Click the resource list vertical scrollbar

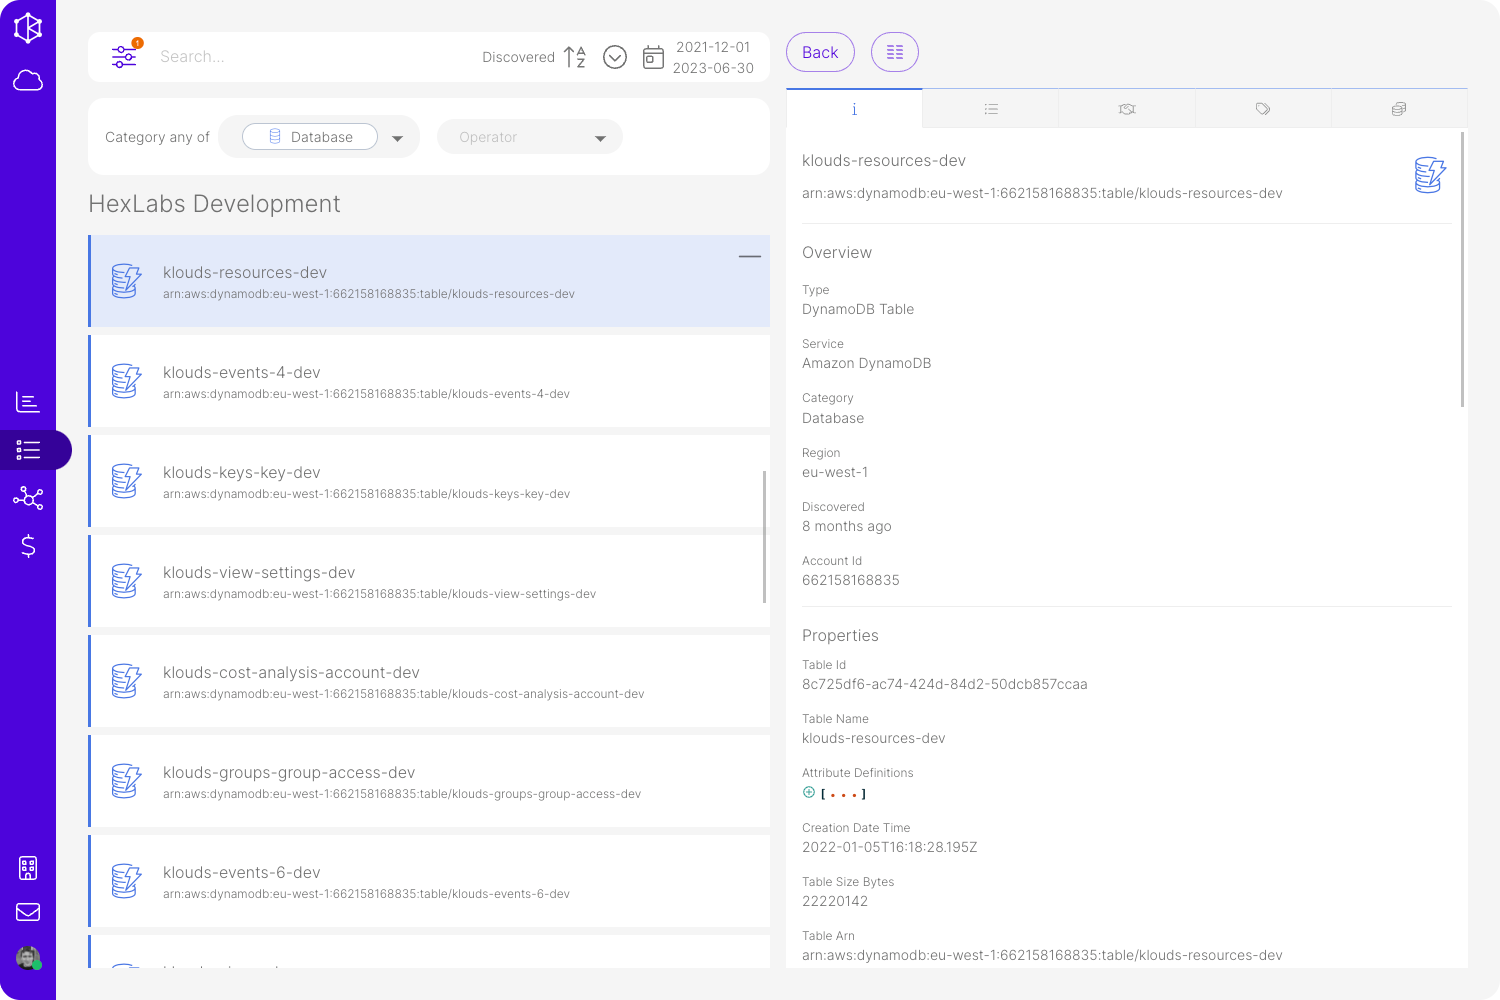click(765, 537)
